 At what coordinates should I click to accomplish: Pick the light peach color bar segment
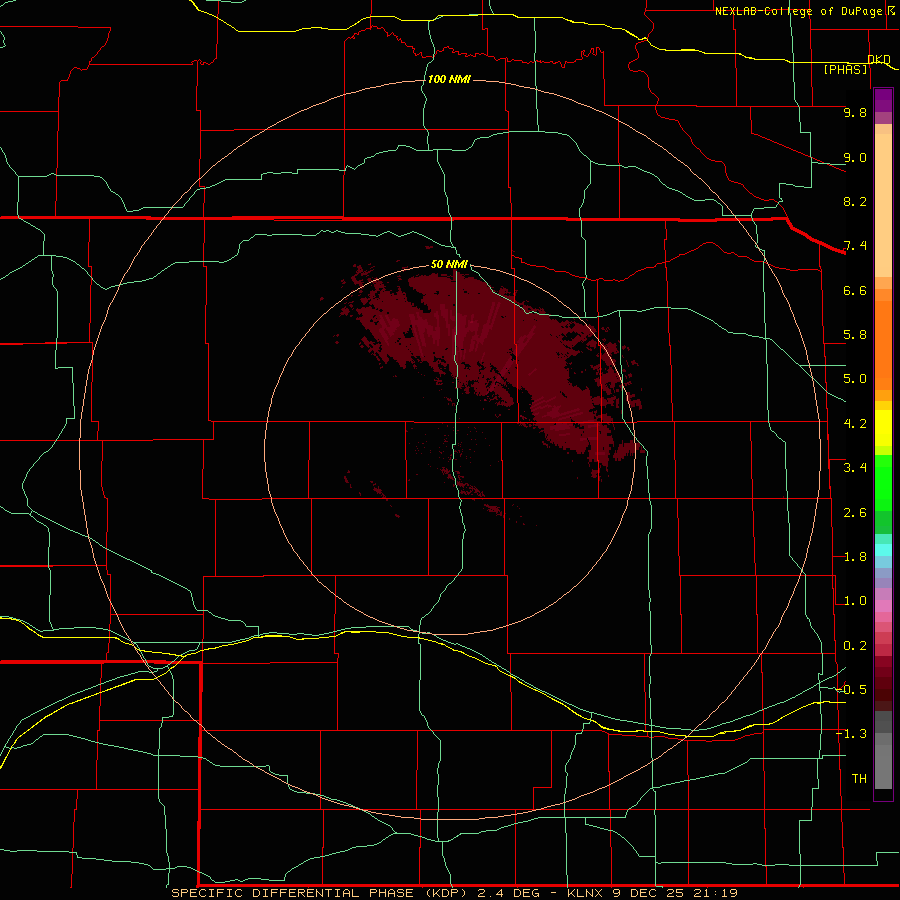coord(883,205)
